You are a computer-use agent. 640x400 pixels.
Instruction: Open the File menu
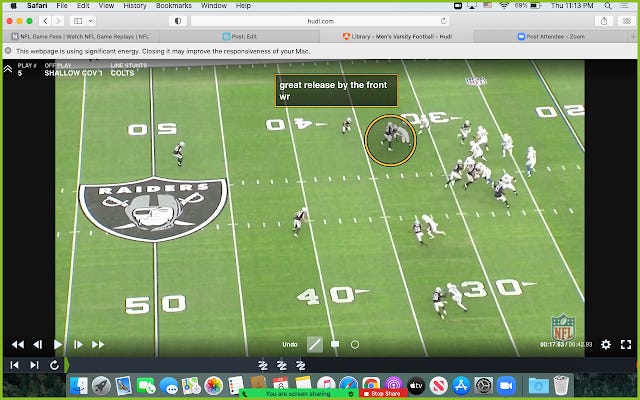click(x=62, y=6)
